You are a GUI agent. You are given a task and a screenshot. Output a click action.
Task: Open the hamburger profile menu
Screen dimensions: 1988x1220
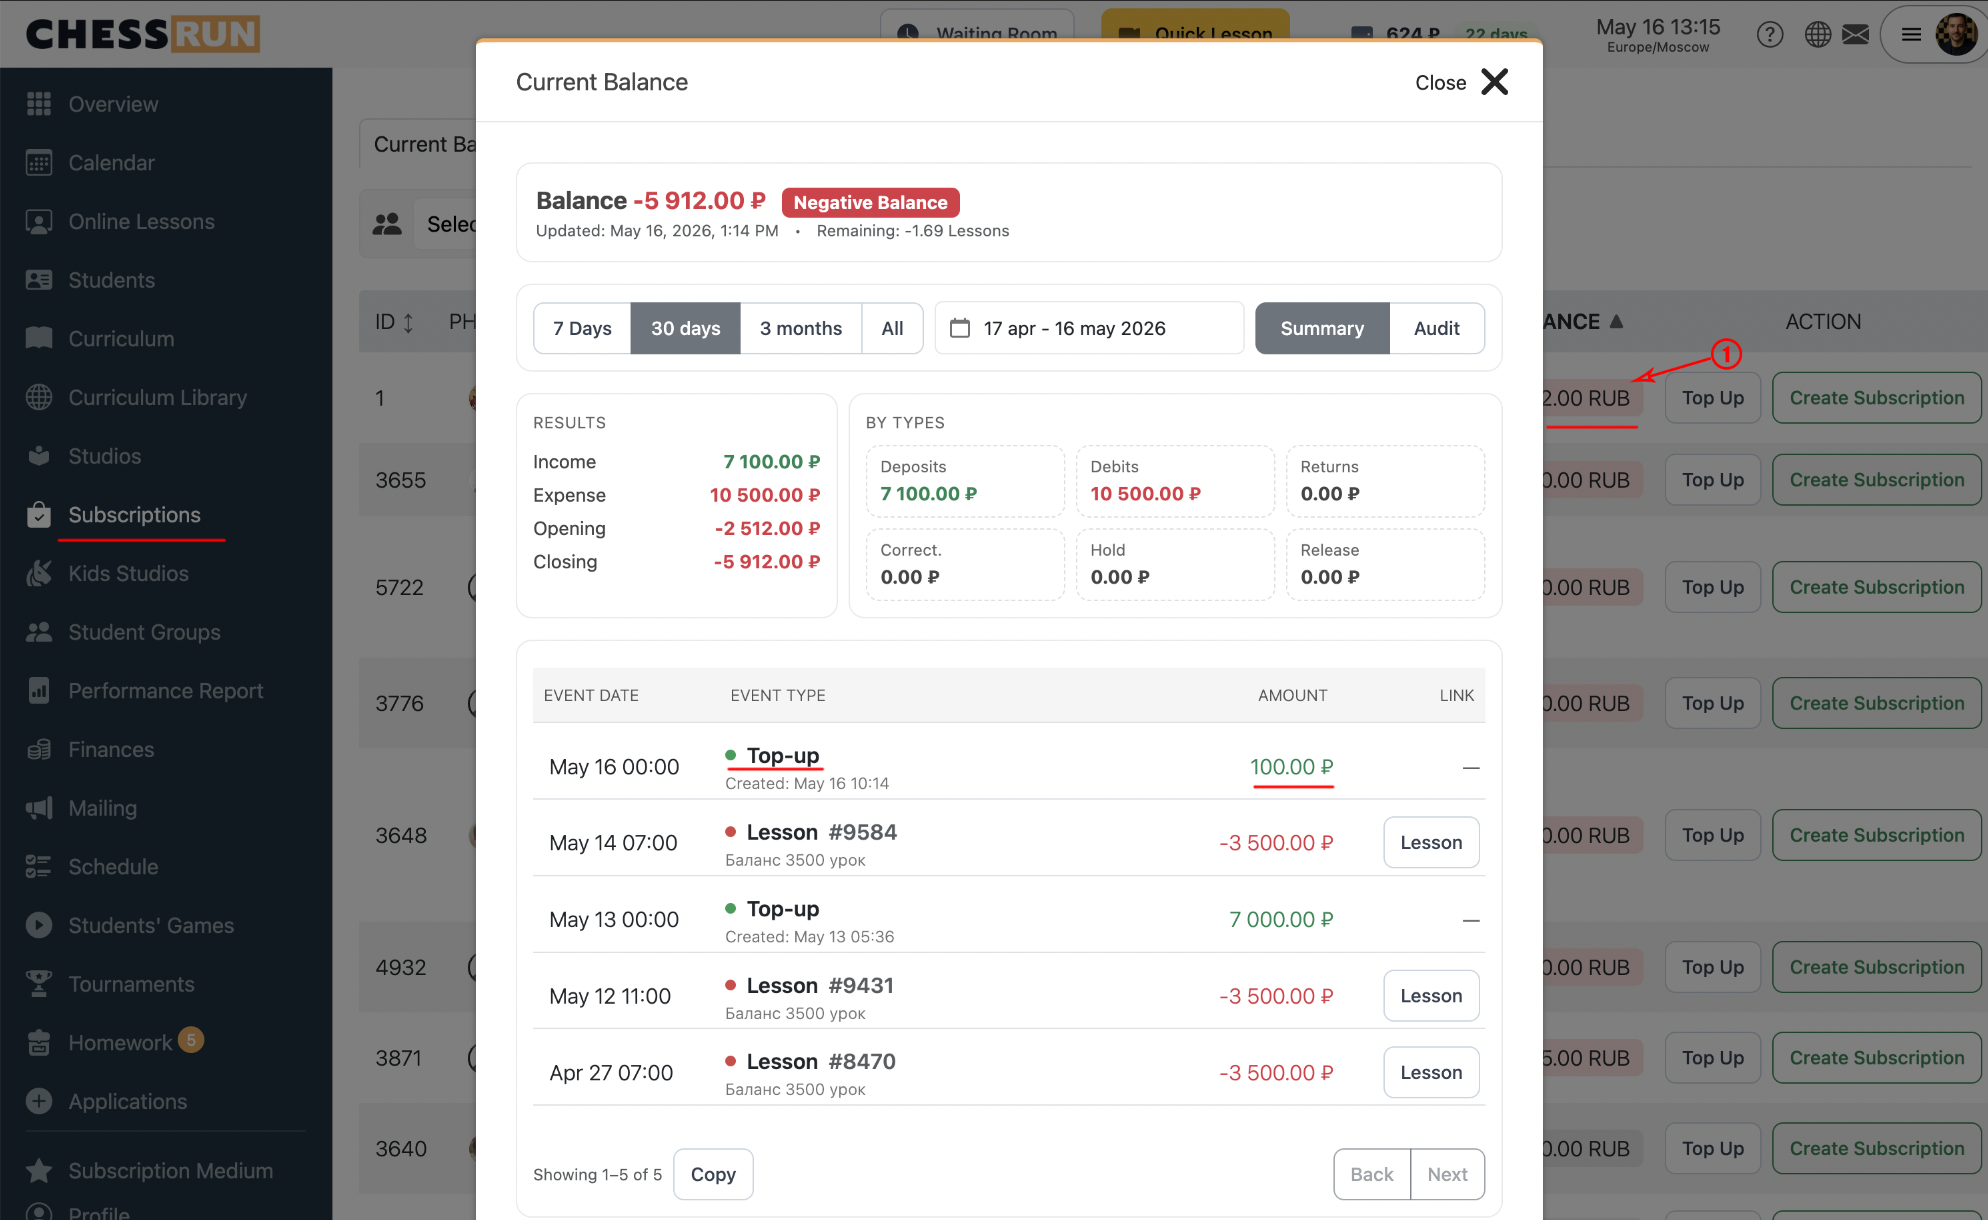tap(1911, 35)
